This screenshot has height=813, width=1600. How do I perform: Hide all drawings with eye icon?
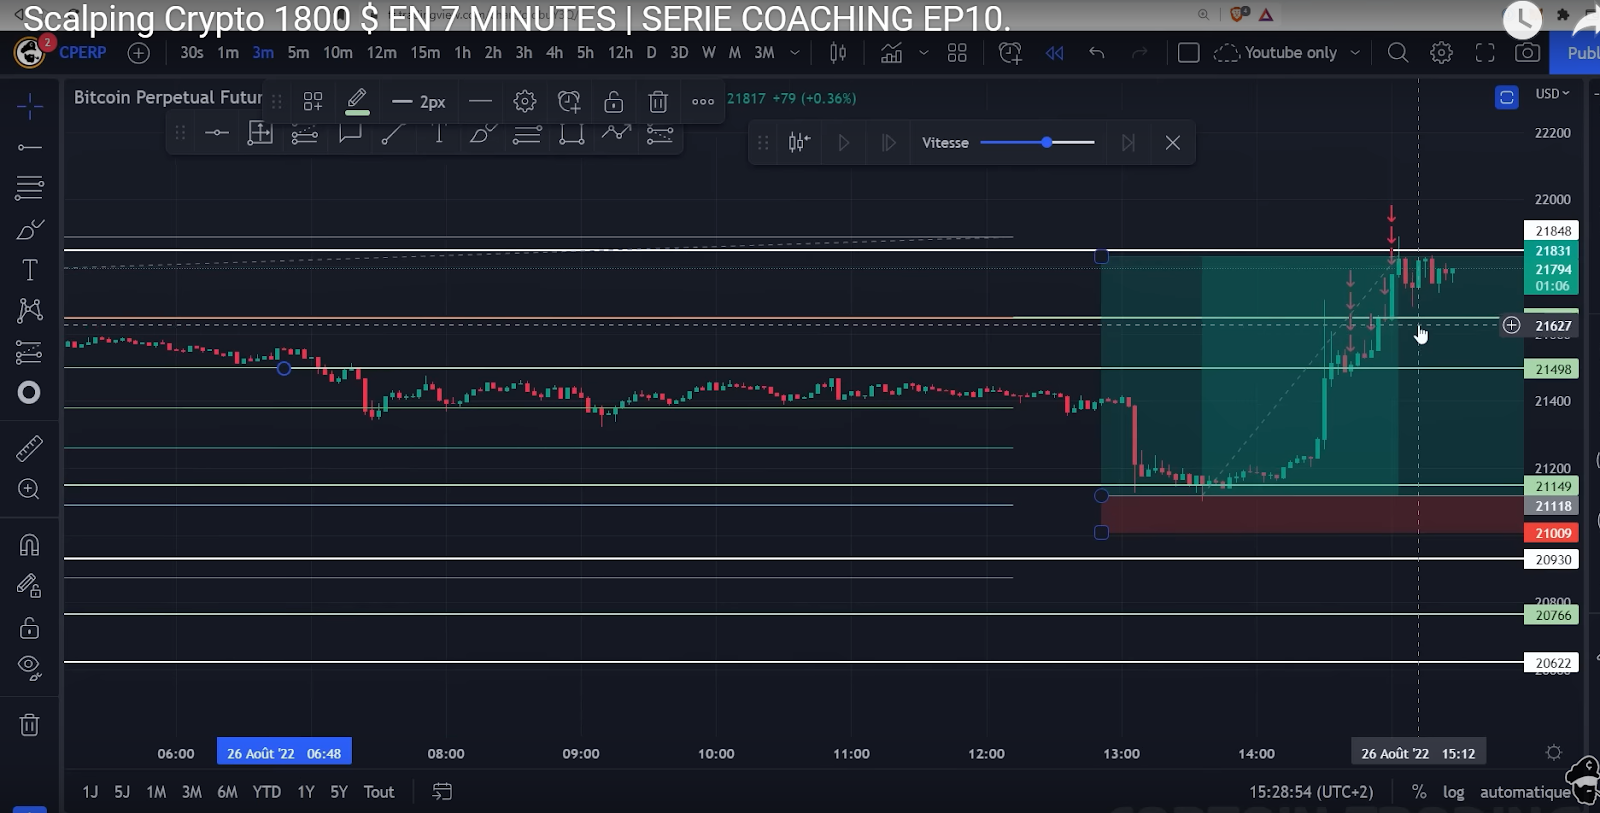pos(29,668)
